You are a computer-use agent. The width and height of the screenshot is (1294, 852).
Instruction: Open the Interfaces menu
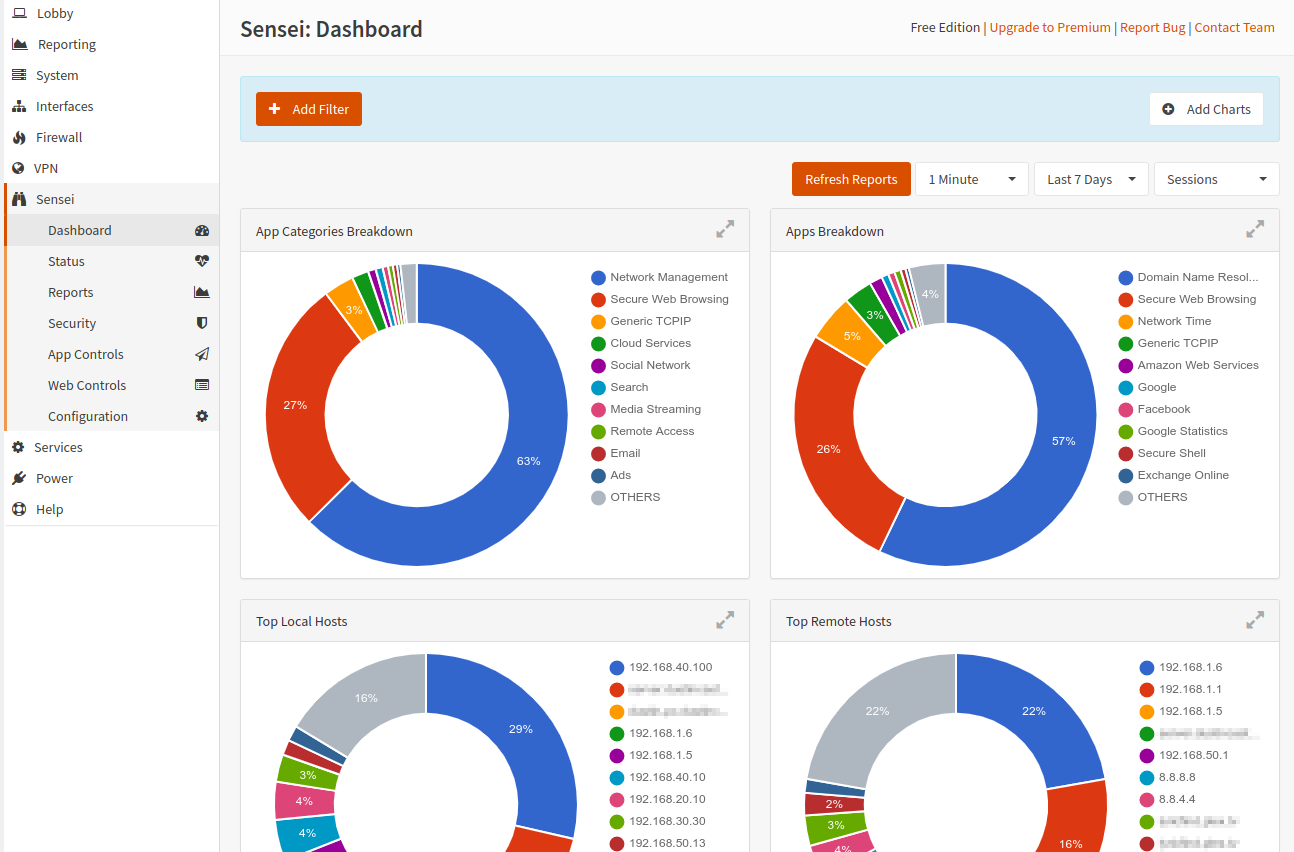point(110,106)
